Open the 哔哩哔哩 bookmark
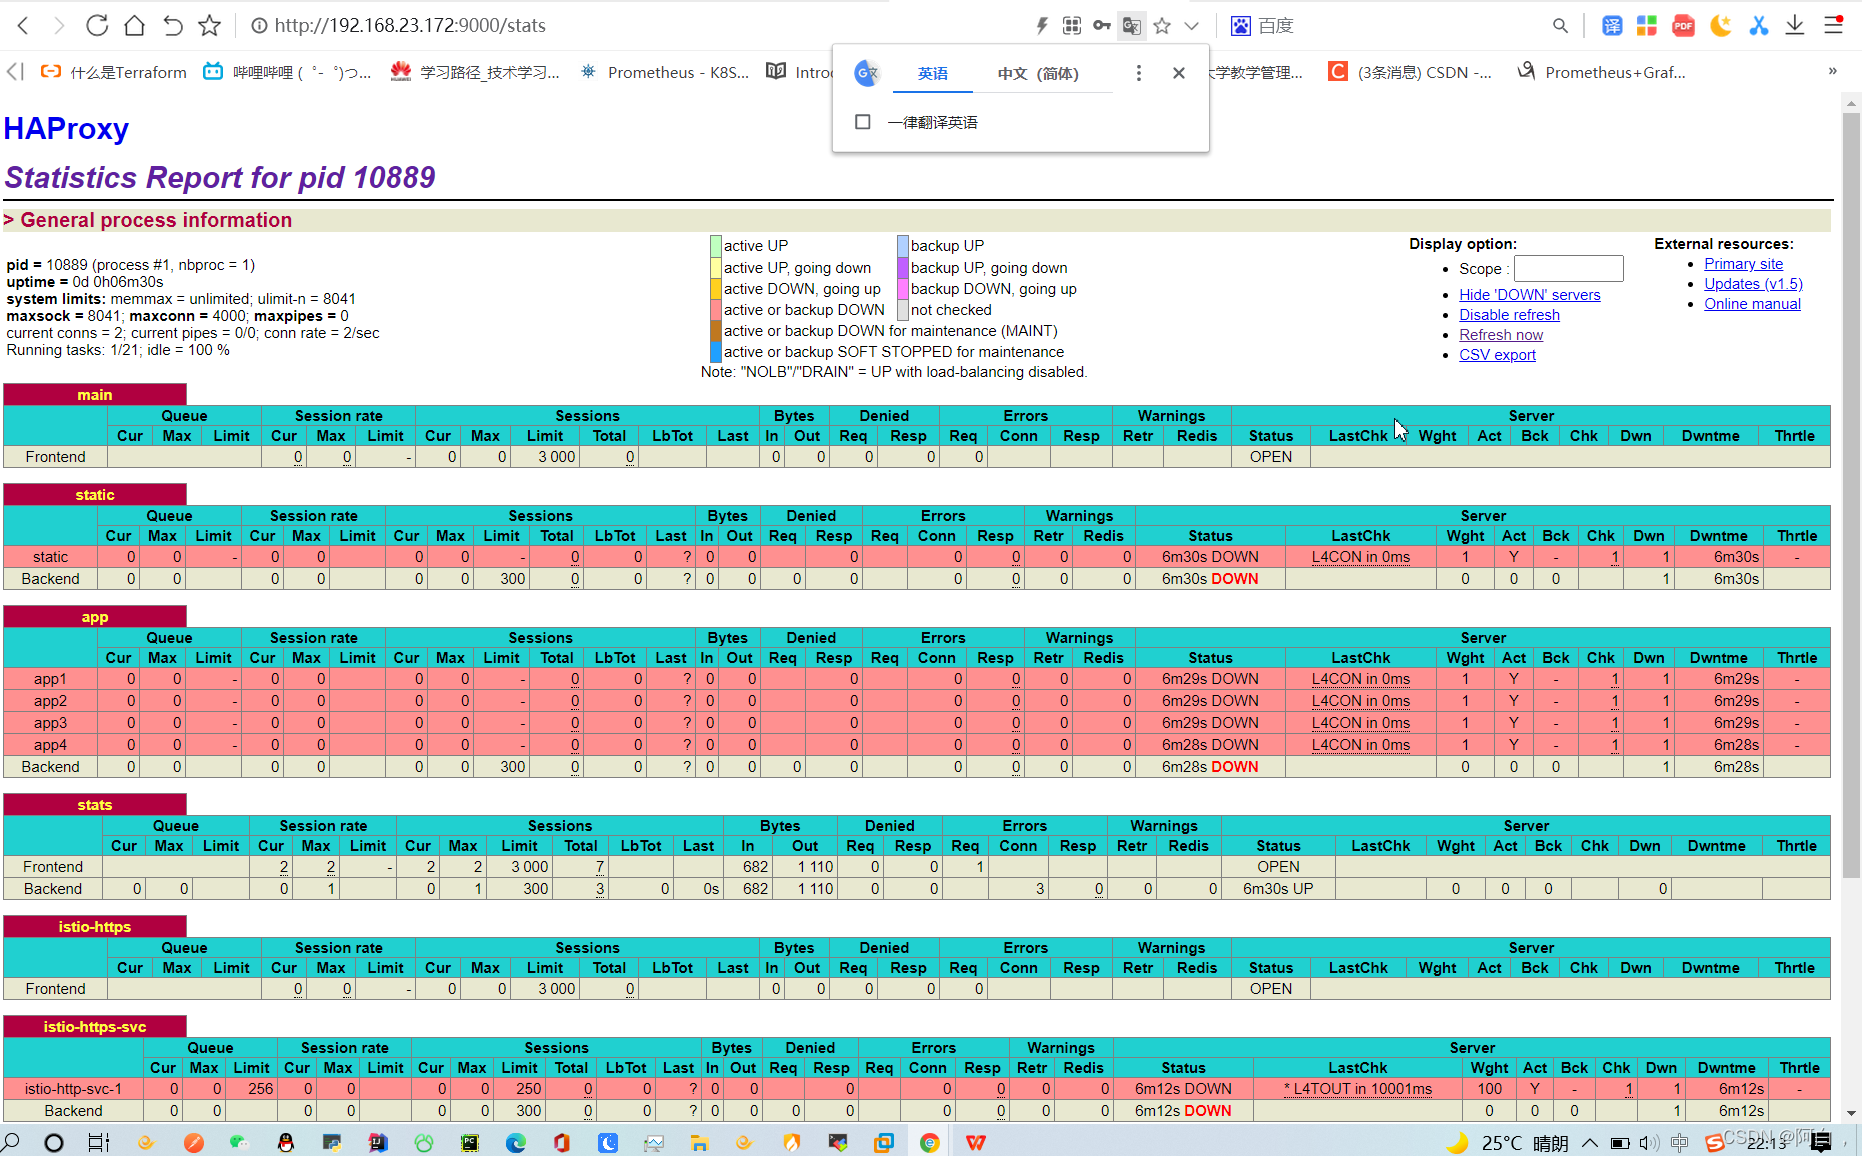The height and width of the screenshot is (1156, 1862). pyautogui.click(x=287, y=72)
